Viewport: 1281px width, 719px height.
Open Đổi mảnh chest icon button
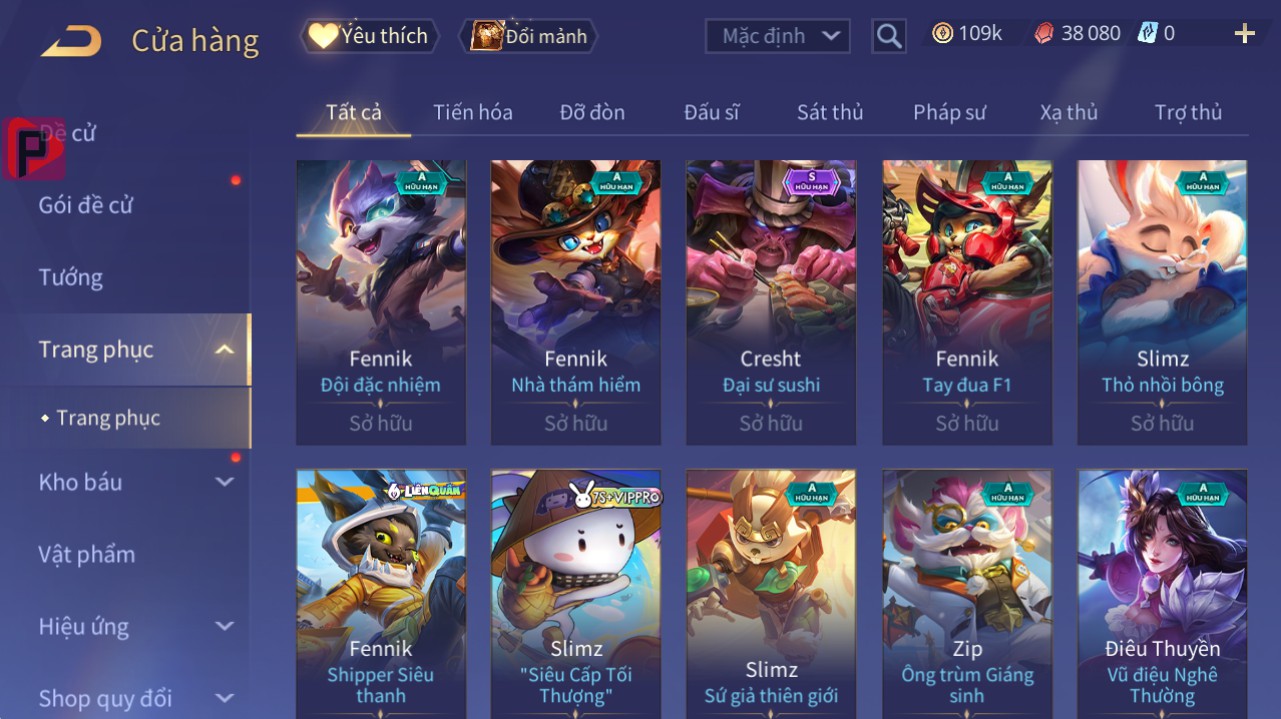click(528, 36)
